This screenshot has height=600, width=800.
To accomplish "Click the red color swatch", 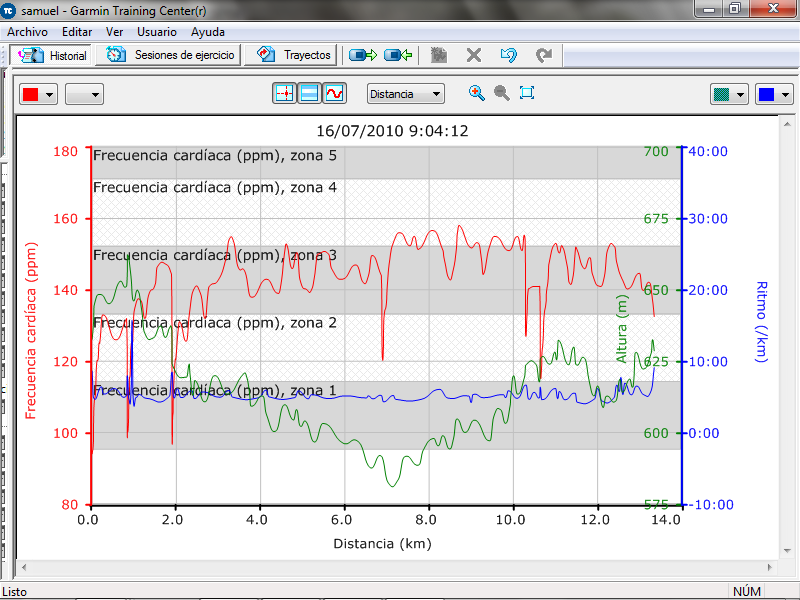I will (31, 94).
